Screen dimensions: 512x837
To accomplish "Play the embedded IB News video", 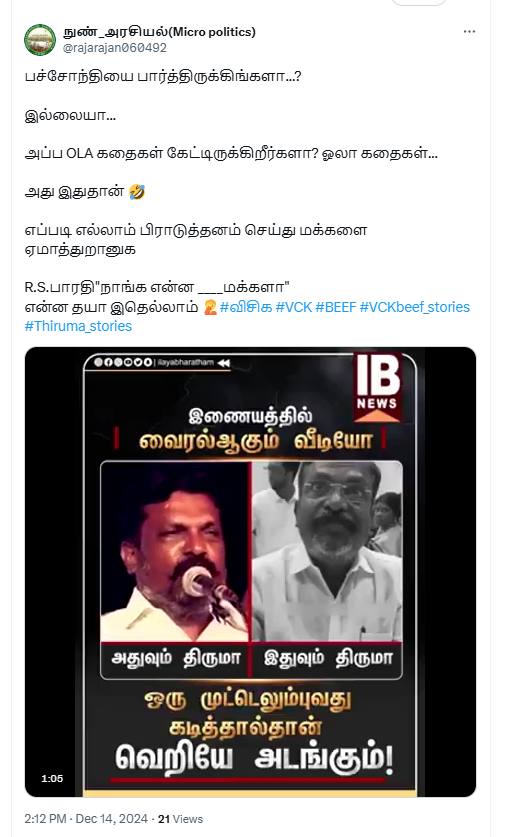I will tap(250, 572).
